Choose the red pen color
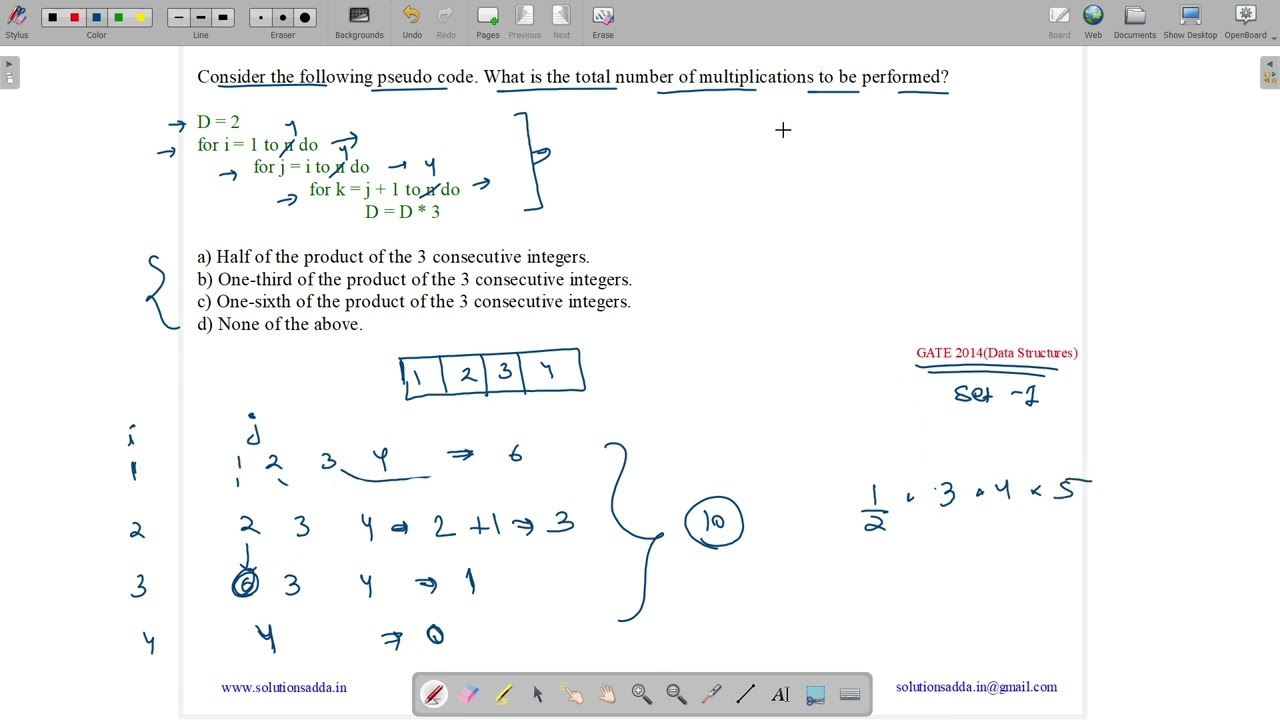The height and width of the screenshot is (720, 1280). pyautogui.click(x=74, y=17)
